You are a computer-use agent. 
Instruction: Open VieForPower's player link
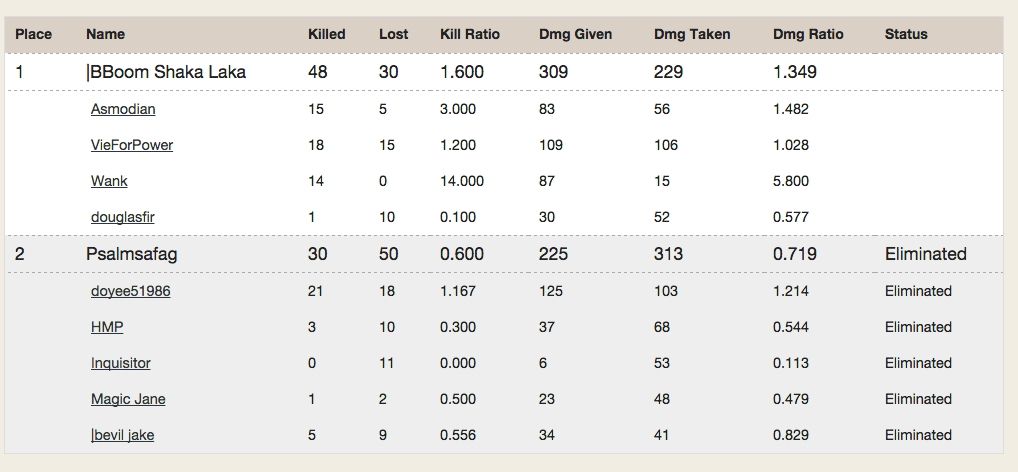(x=132, y=145)
